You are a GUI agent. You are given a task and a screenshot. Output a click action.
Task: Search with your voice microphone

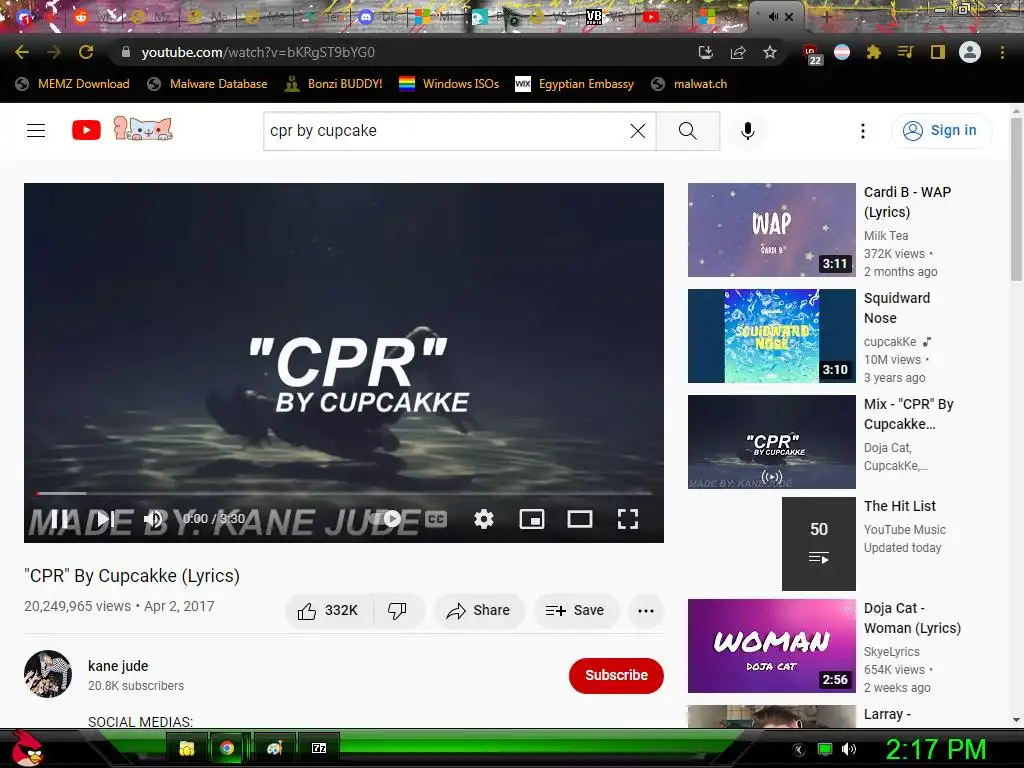[748, 131]
